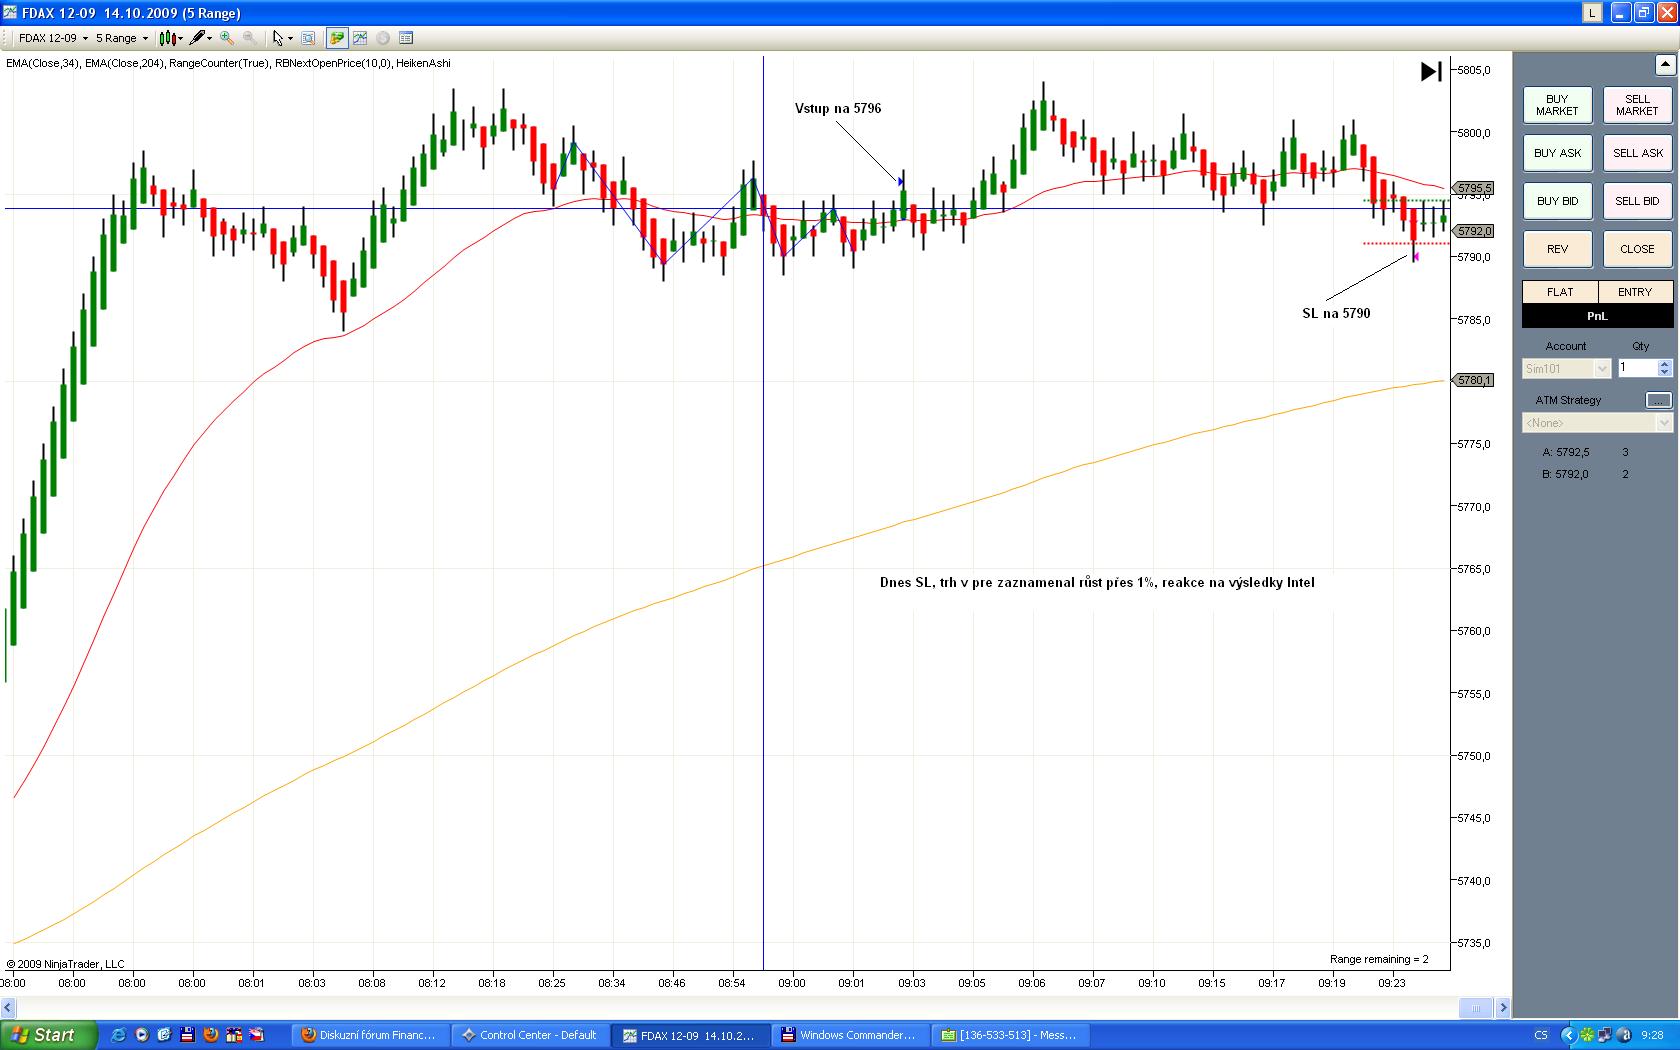Click the 5792,0 current price marker
Viewport: 1680px width, 1050px height.
1472,231
